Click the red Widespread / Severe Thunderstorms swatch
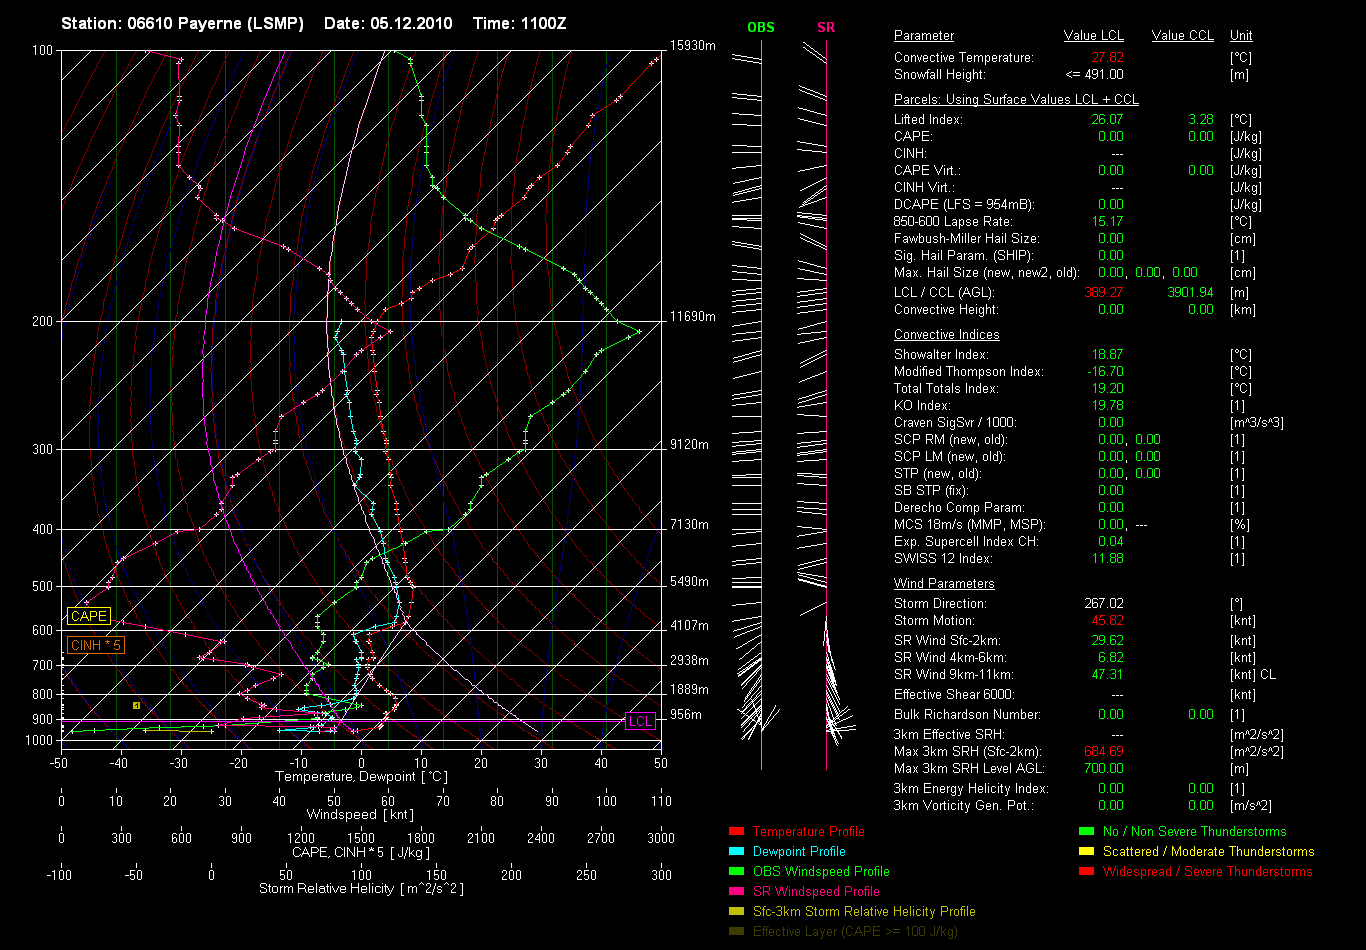 click(x=1086, y=872)
